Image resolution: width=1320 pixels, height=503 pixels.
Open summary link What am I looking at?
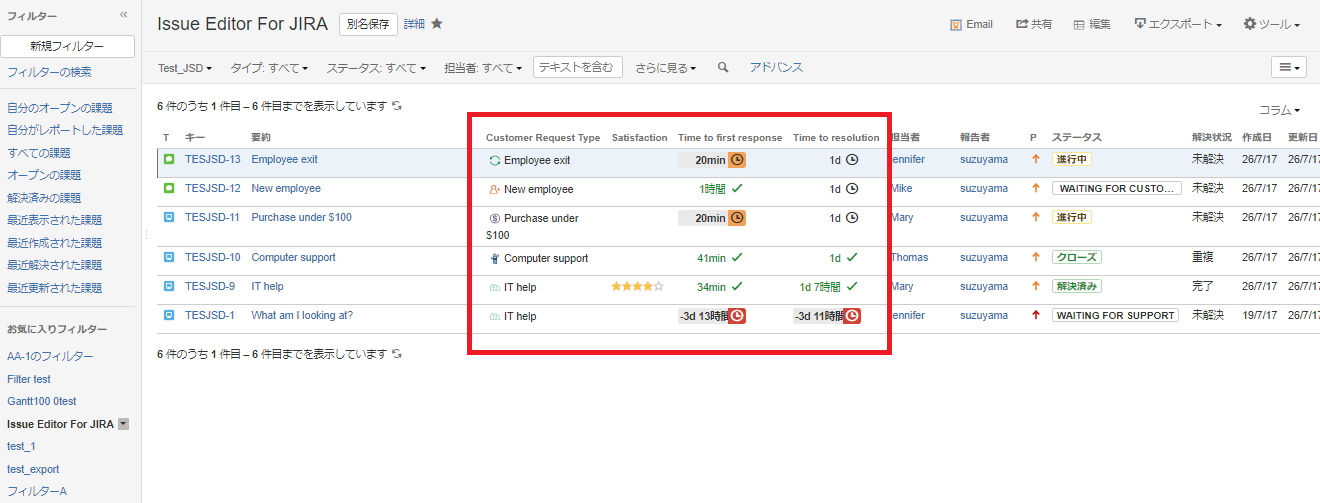tap(302, 315)
